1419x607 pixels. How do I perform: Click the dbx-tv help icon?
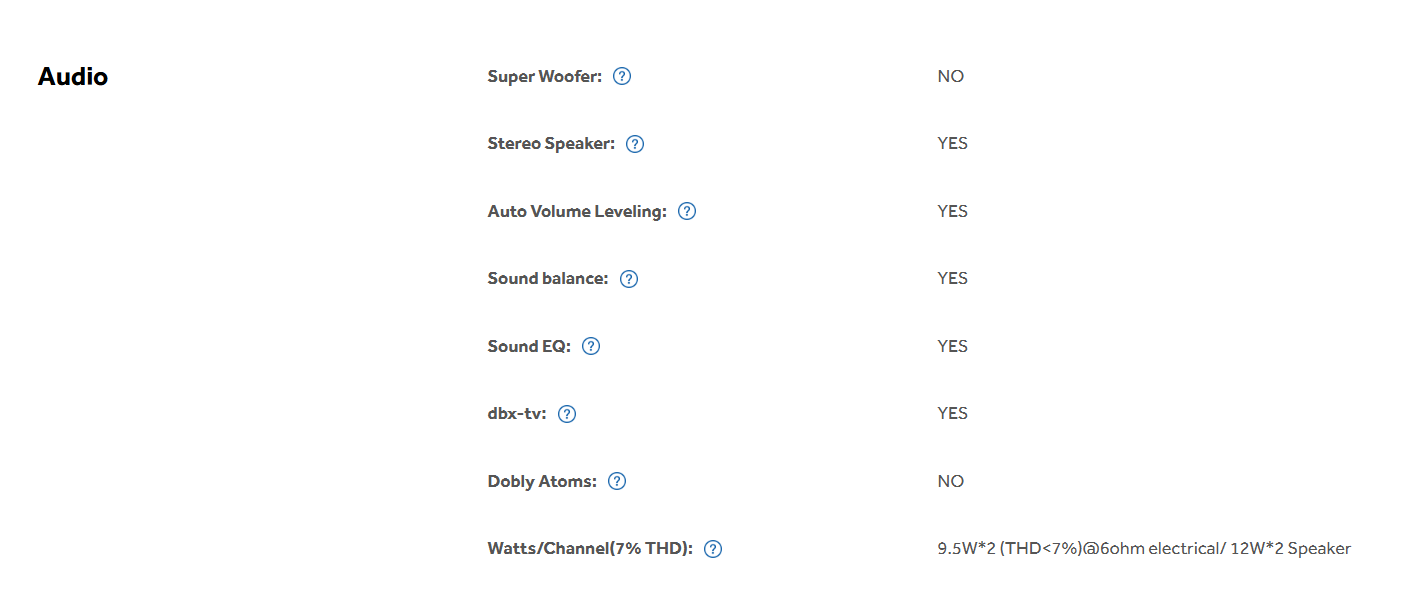coord(567,414)
